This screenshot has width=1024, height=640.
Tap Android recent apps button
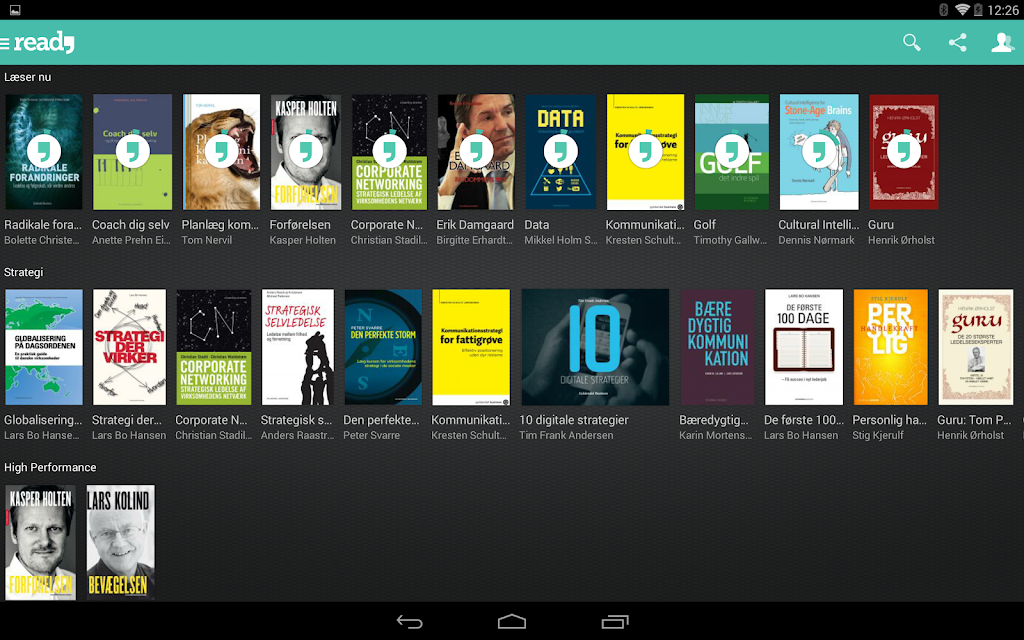tap(615, 622)
